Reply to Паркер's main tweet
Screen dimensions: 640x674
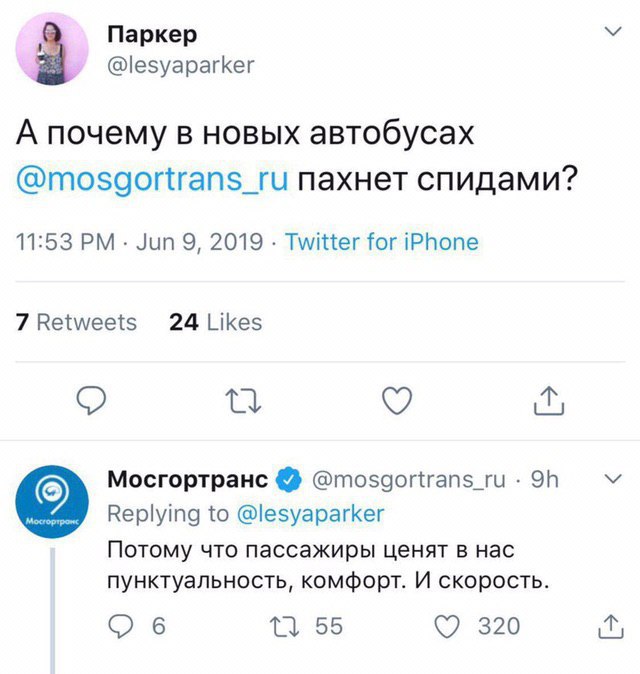(91, 401)
